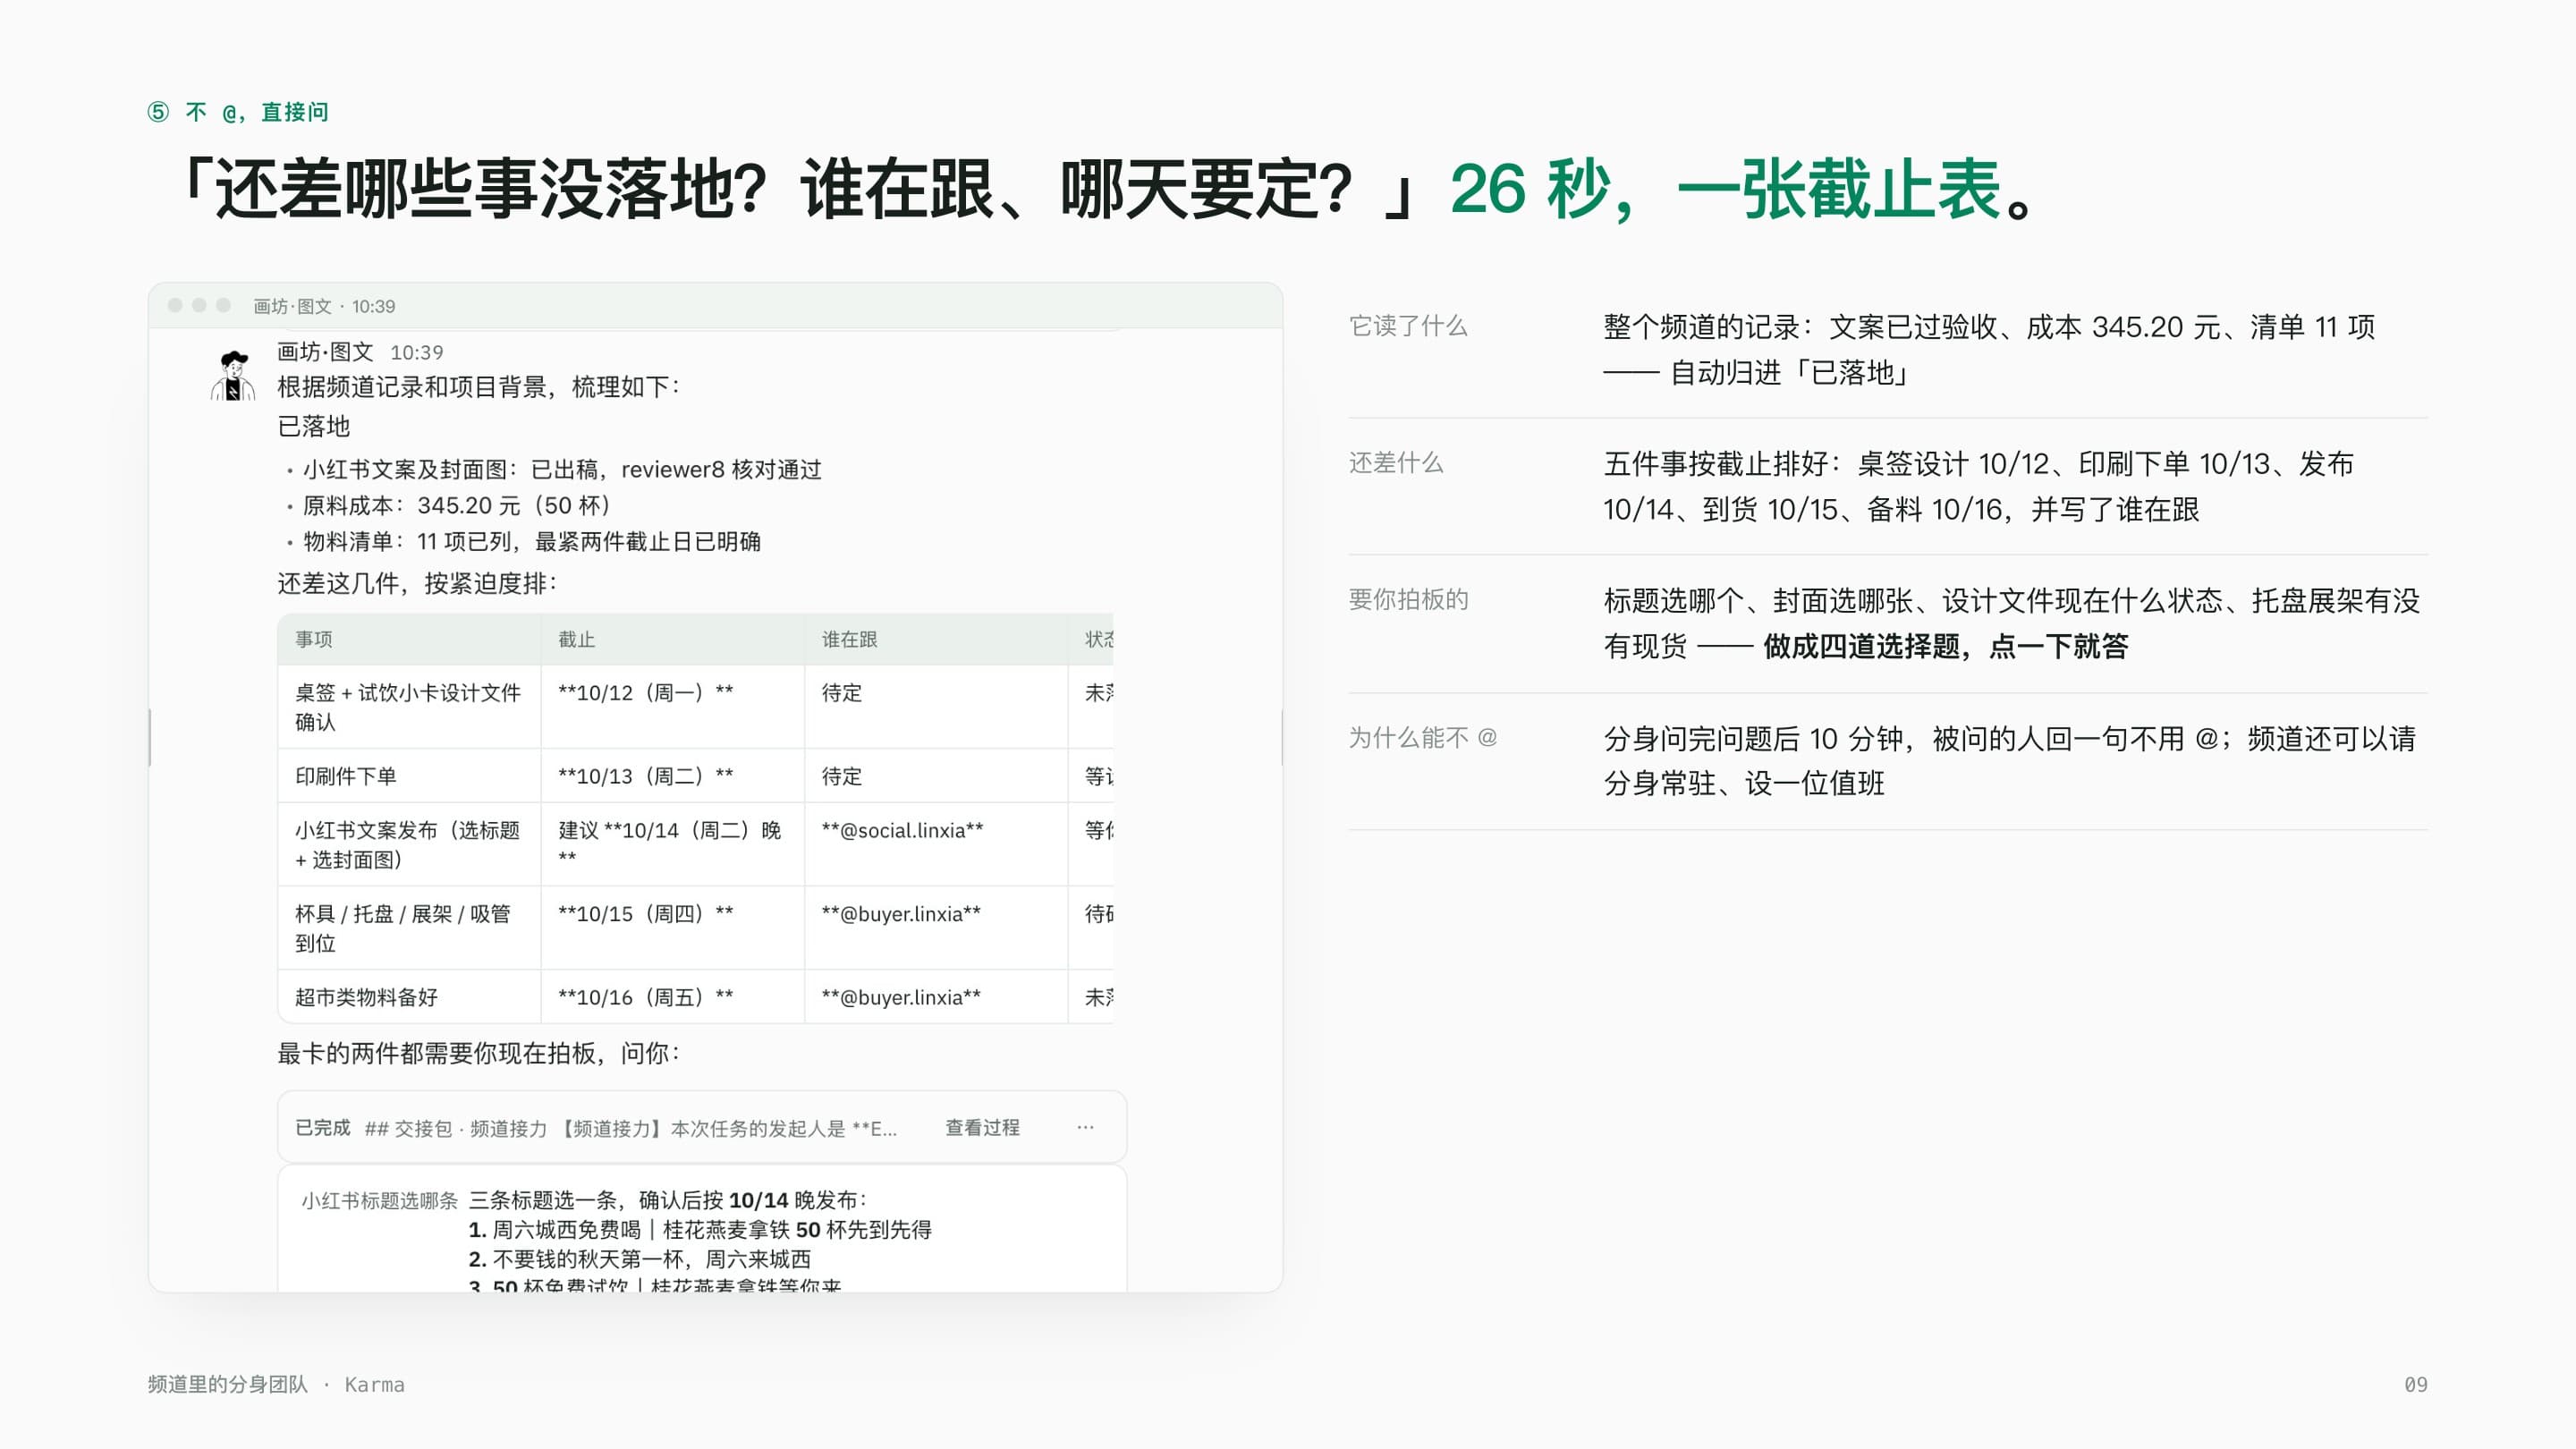
Task: Click the 桌签 + 试饮小卡设计文件确认 cell
Action: click(409, 707)
